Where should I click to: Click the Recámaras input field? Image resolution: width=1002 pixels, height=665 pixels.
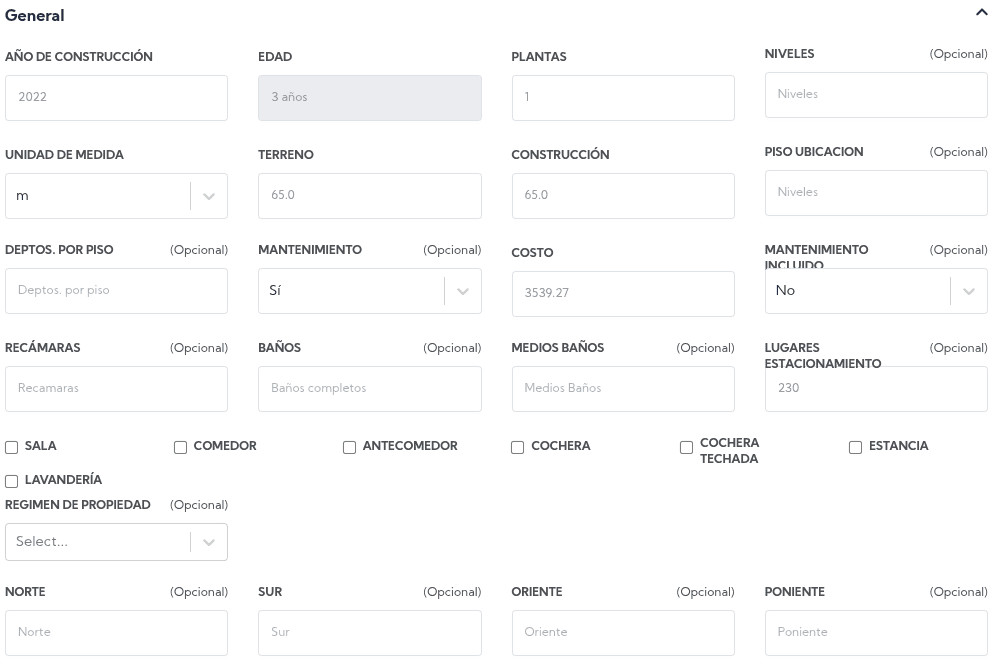click(116, 389)
